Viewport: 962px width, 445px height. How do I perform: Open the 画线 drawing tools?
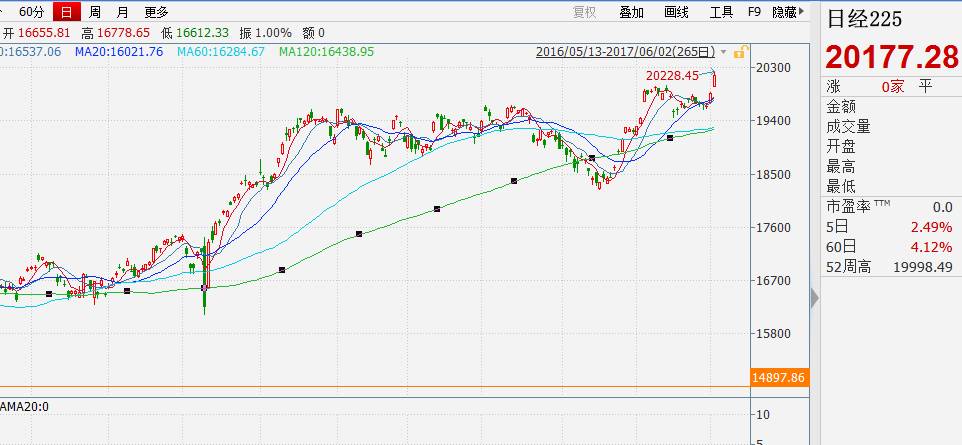point(676,12)
